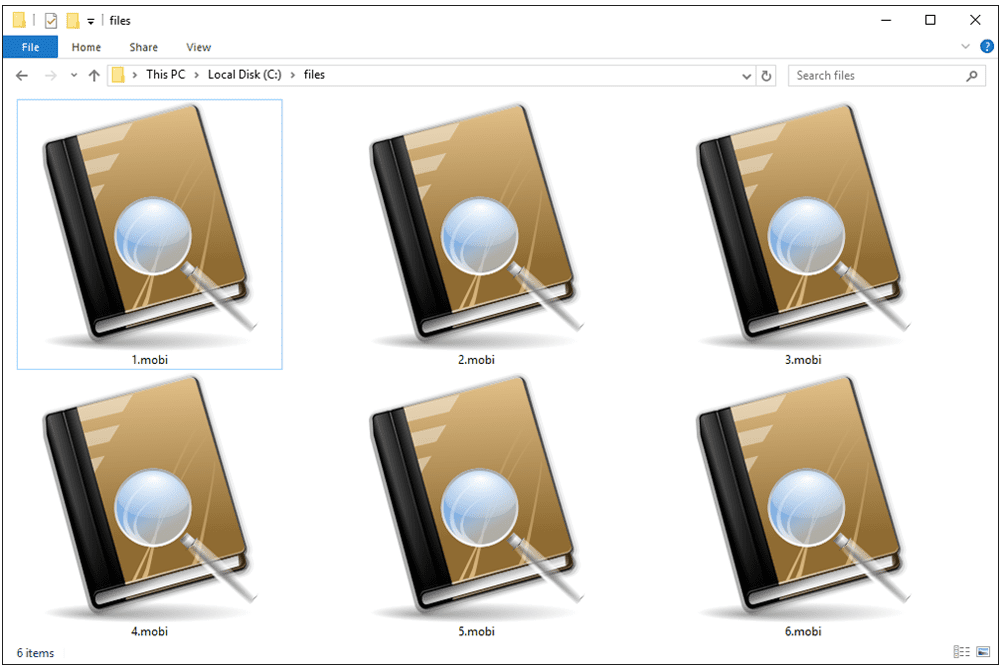
Task: Open Help via the question mark icon
Action: 986,46
